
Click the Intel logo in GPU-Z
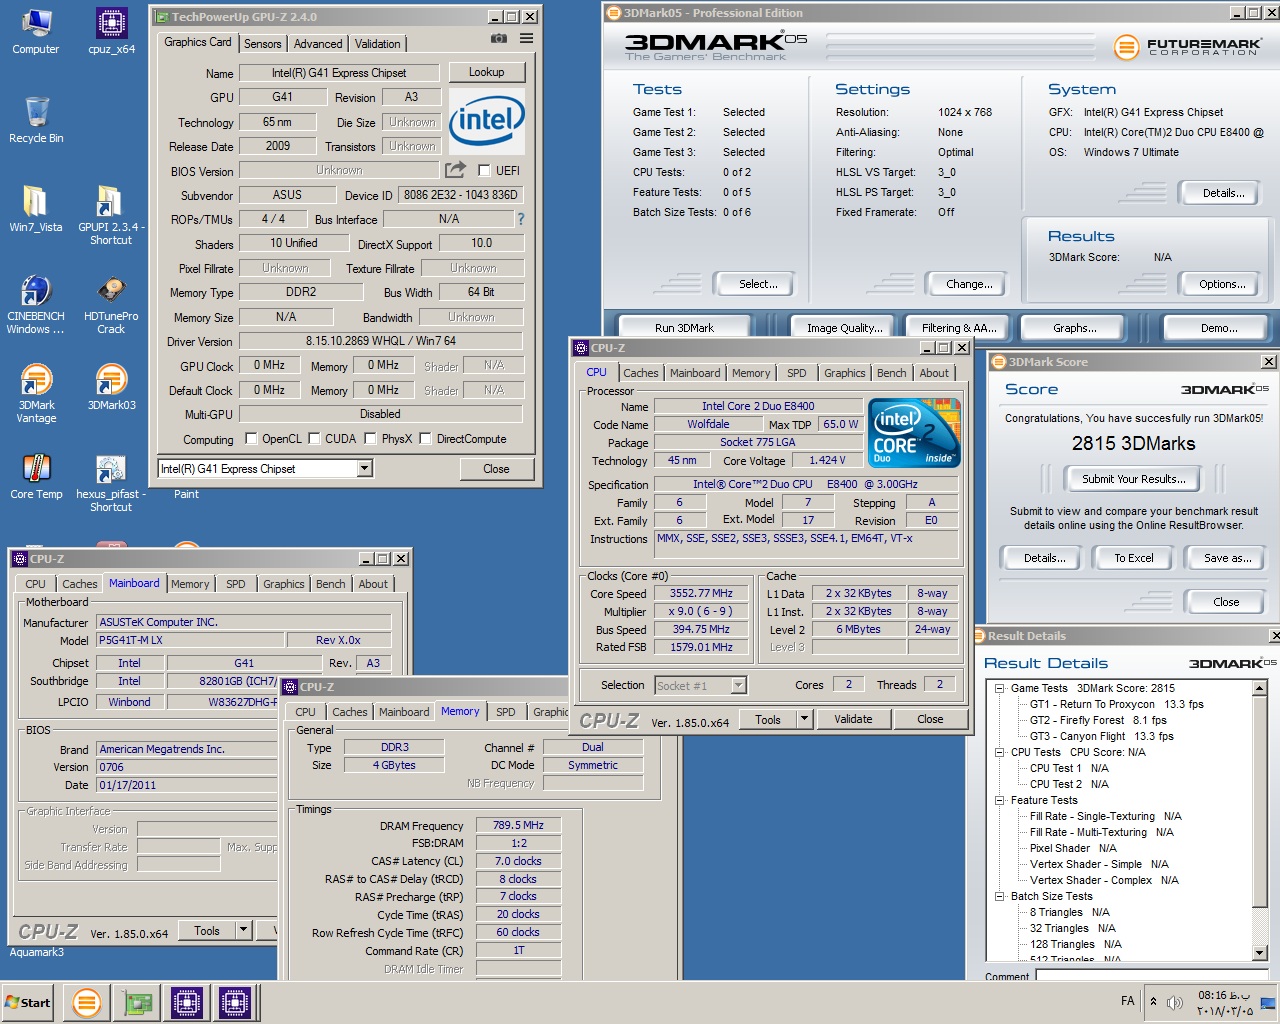click(x=487, y=120)
